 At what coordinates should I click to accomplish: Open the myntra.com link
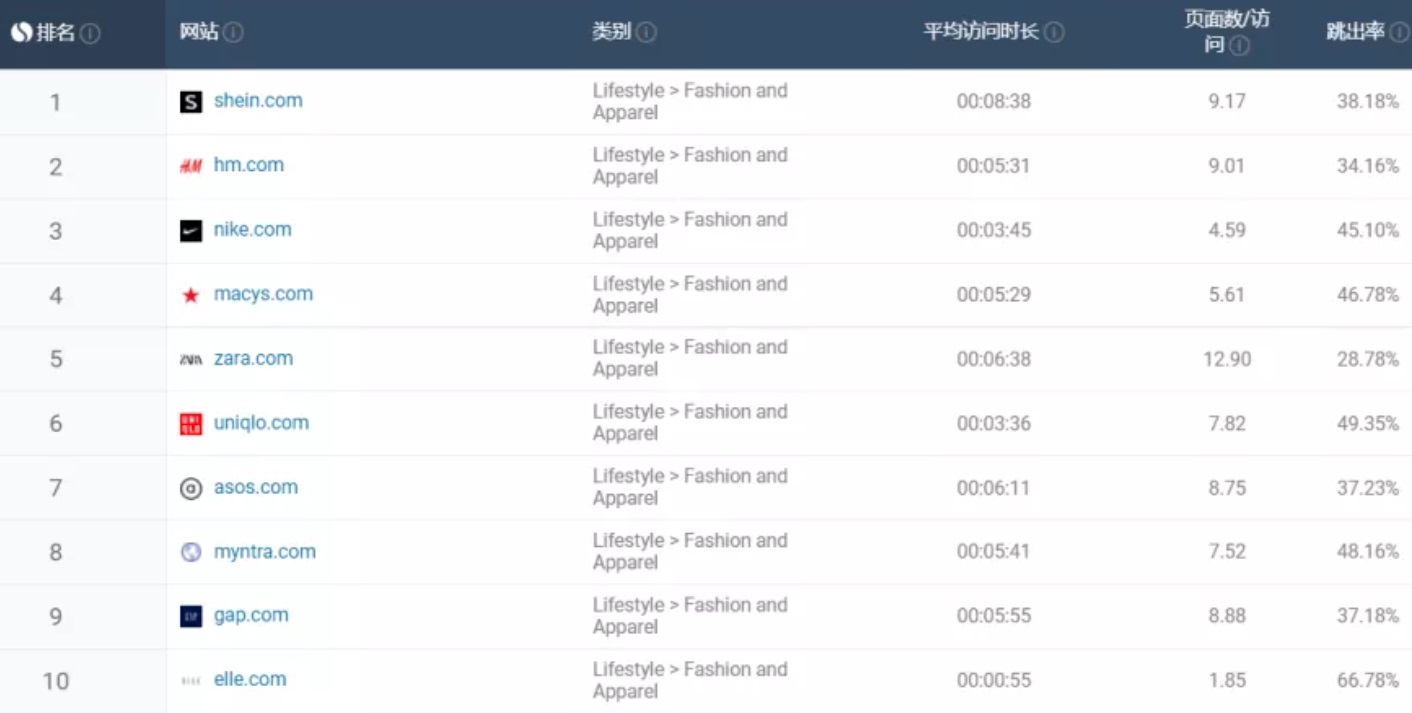(265, 551)
